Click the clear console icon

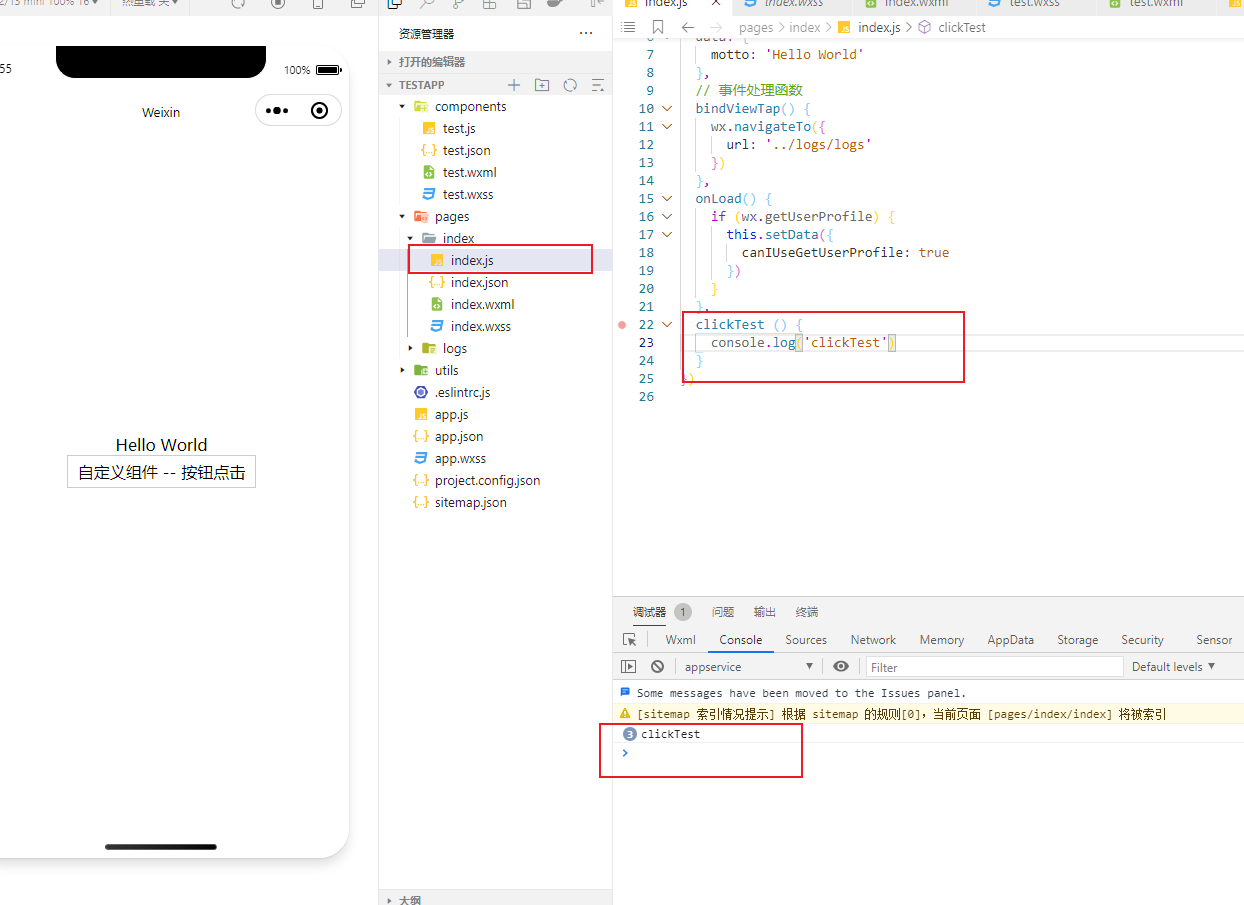click(x=657, y=667)
